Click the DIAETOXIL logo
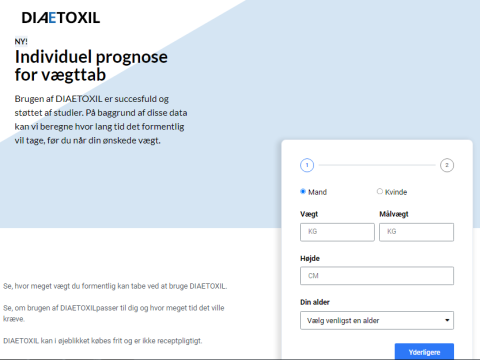 coord(61,18)
